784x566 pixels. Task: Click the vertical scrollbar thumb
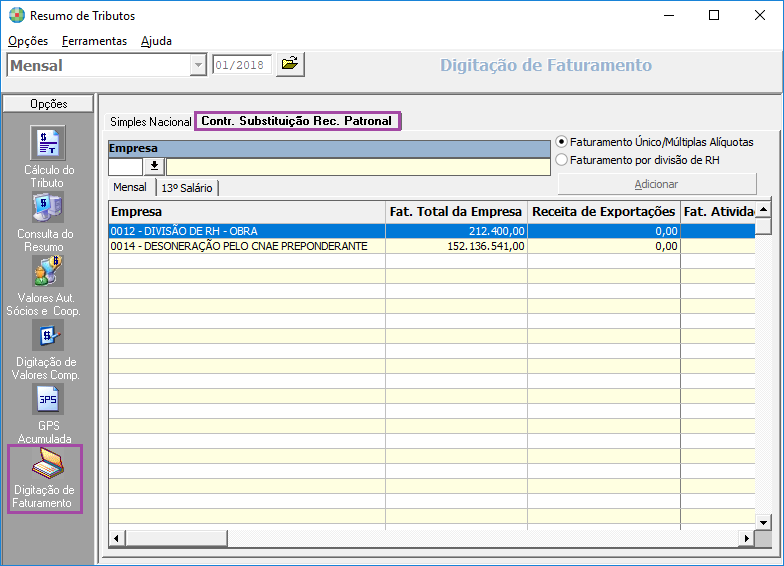763,226
